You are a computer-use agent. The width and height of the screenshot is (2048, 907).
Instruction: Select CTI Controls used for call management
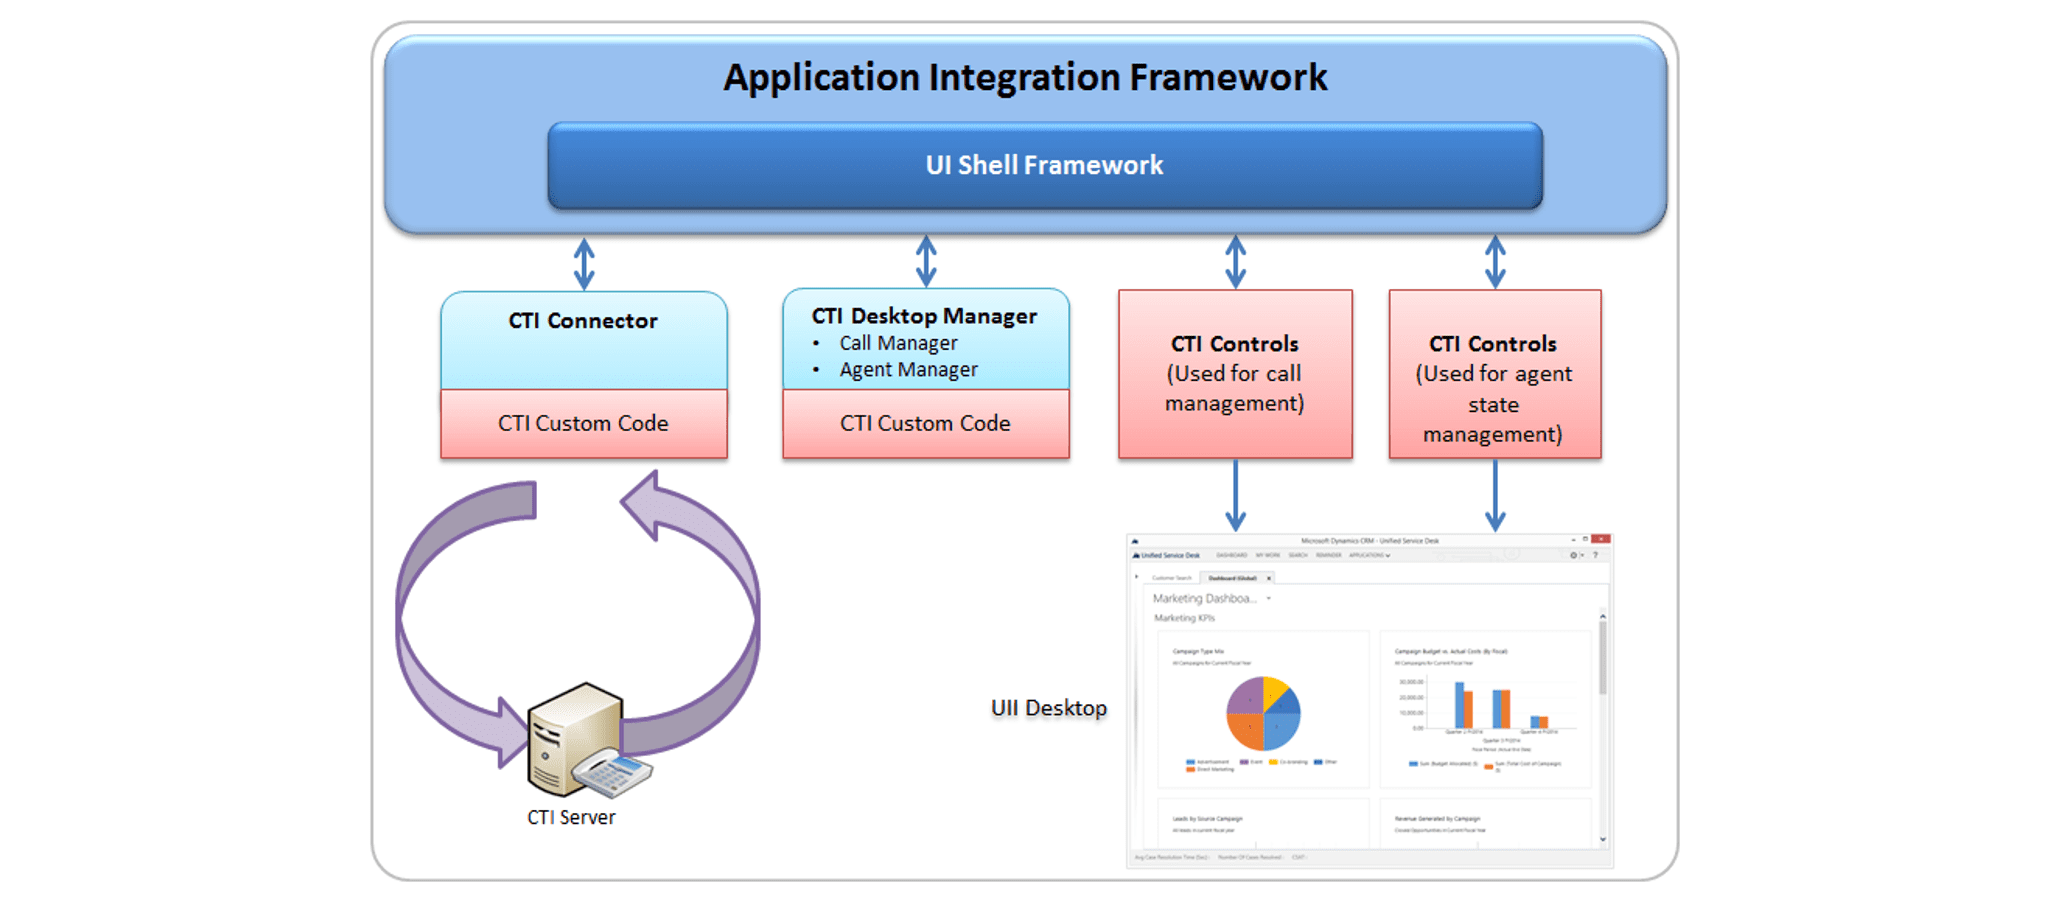tap(1235, 374)
